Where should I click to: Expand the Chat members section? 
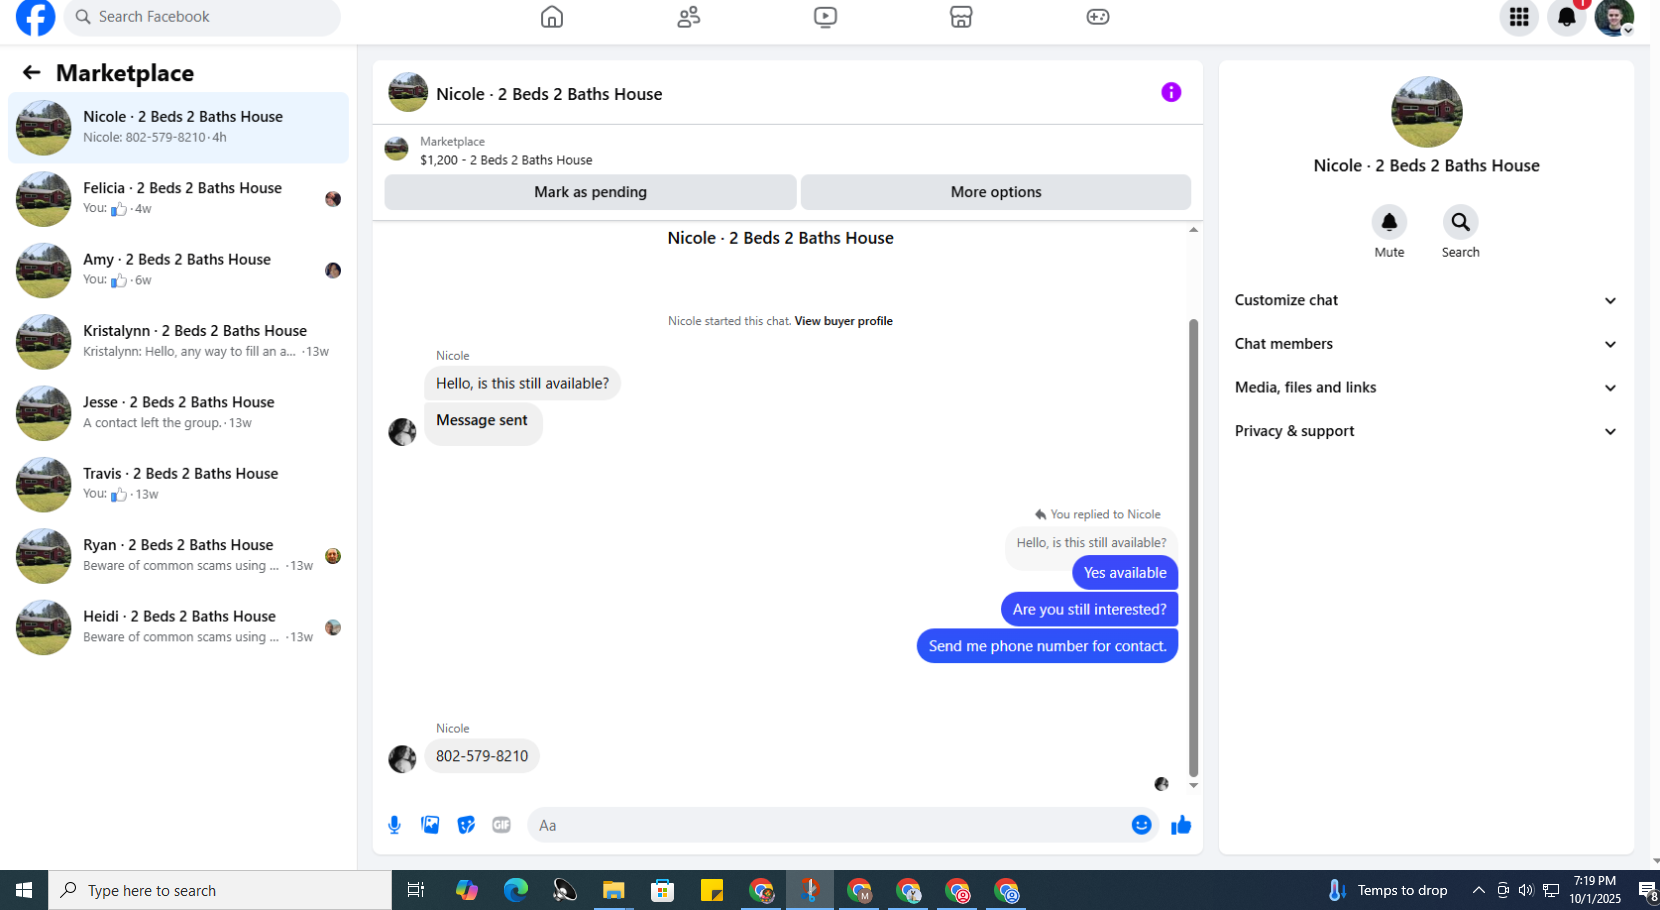tap(1426, 344)
